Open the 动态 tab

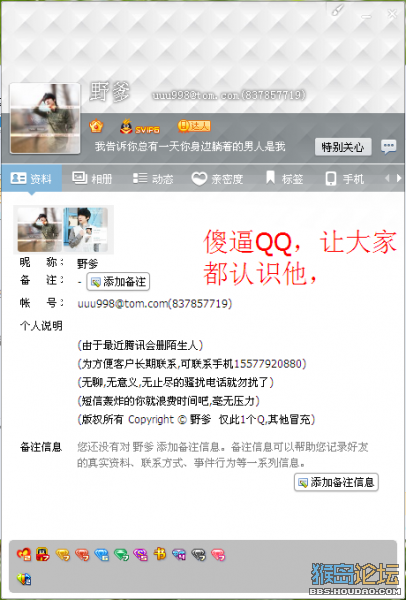click(x=153, y=178)
